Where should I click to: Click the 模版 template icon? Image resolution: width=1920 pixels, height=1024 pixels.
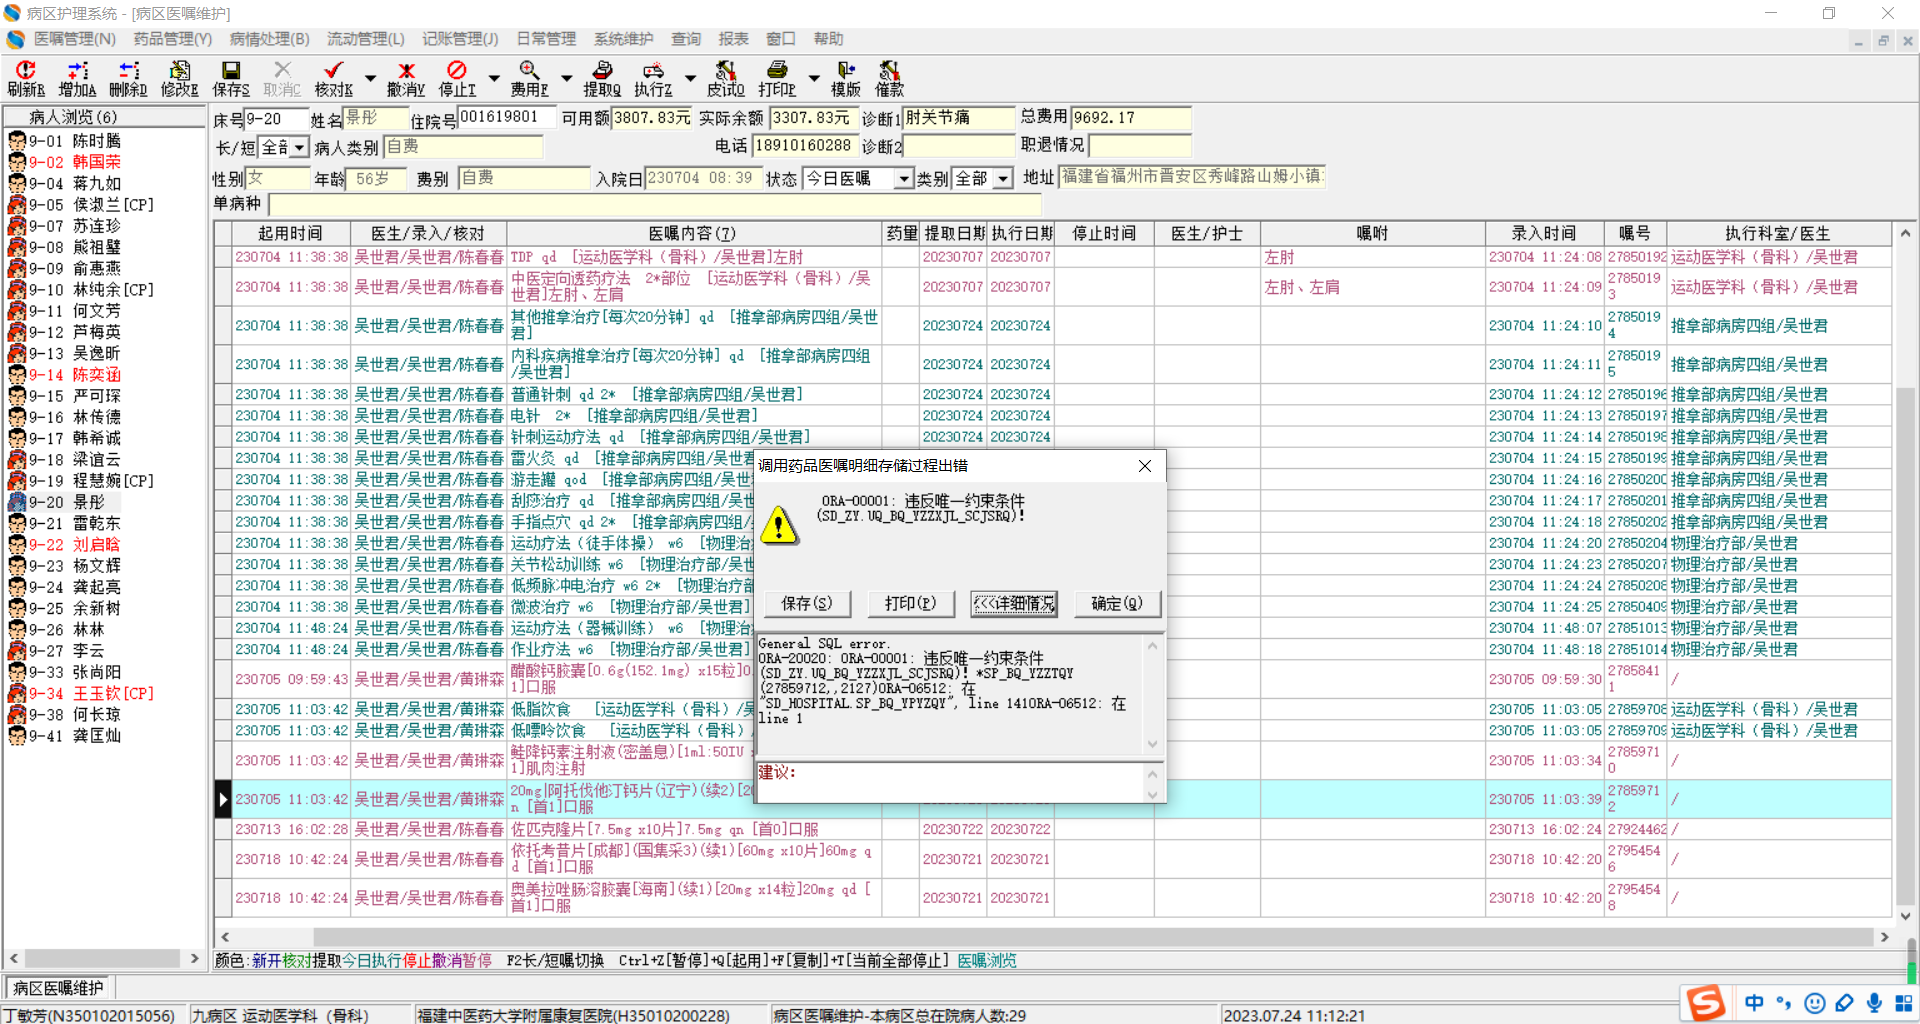coord(846,78)
